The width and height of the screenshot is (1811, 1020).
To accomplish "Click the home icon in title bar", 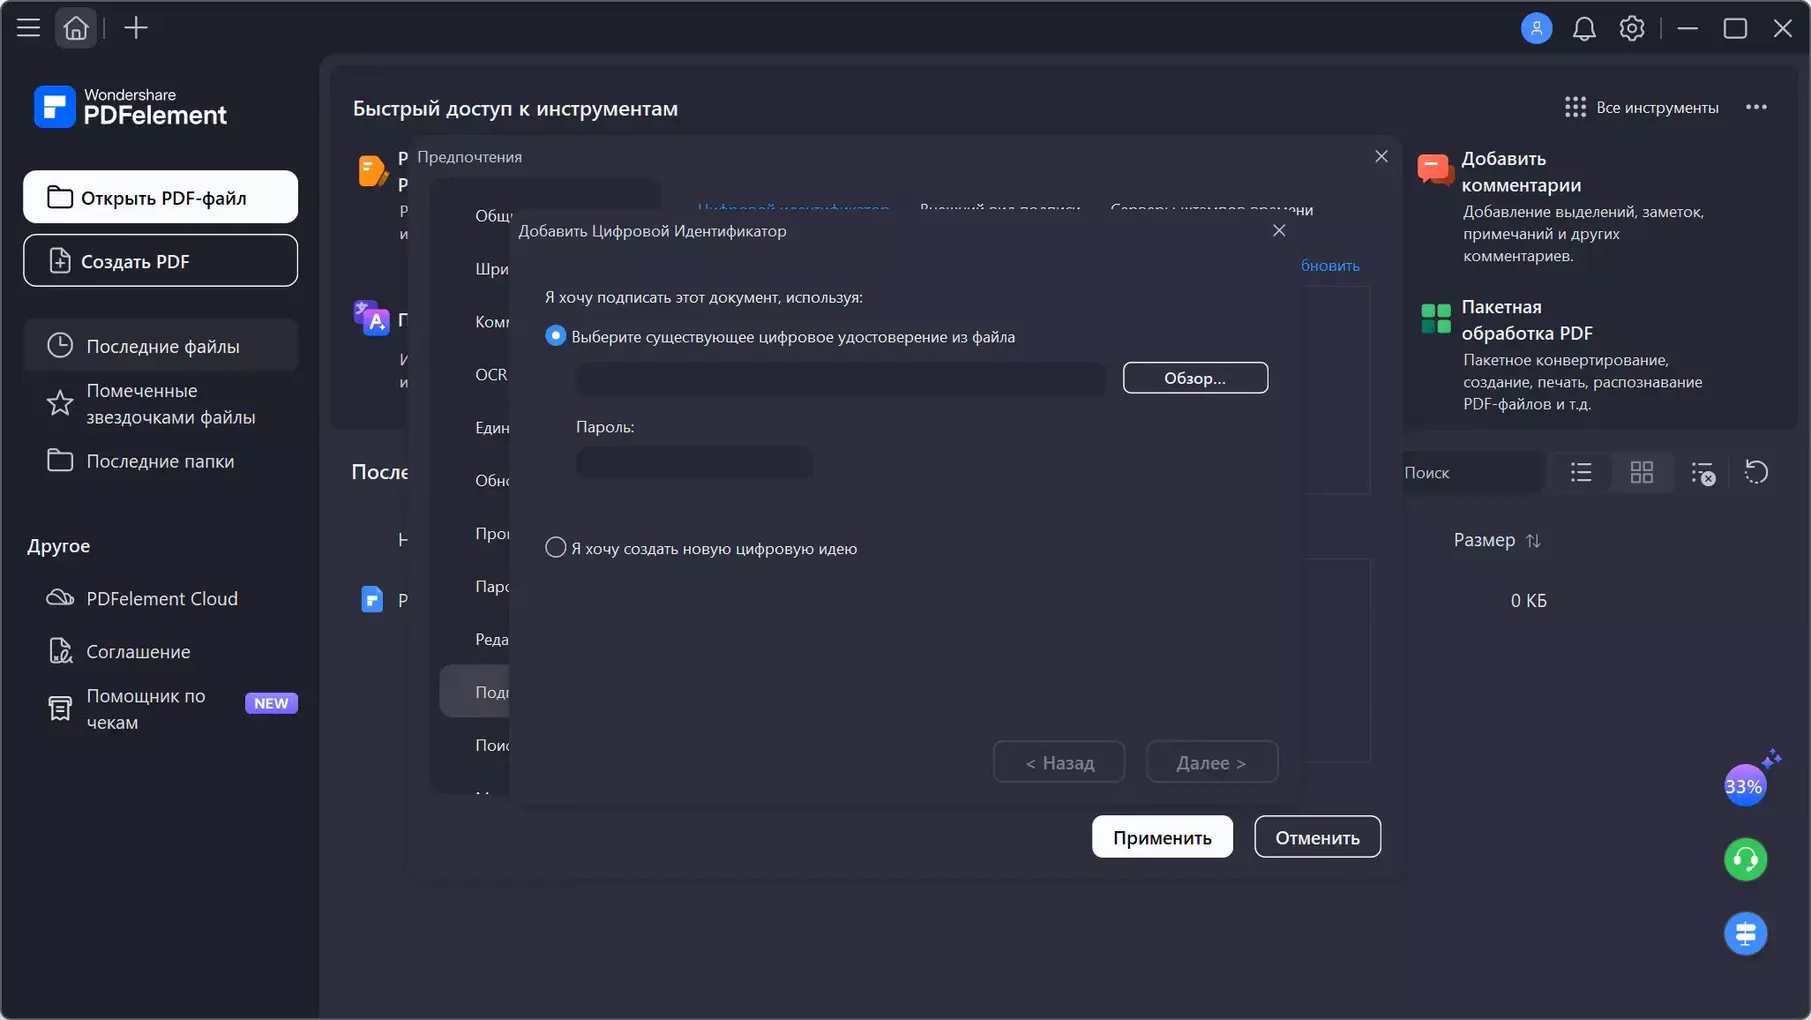I will tap(76, 28).
